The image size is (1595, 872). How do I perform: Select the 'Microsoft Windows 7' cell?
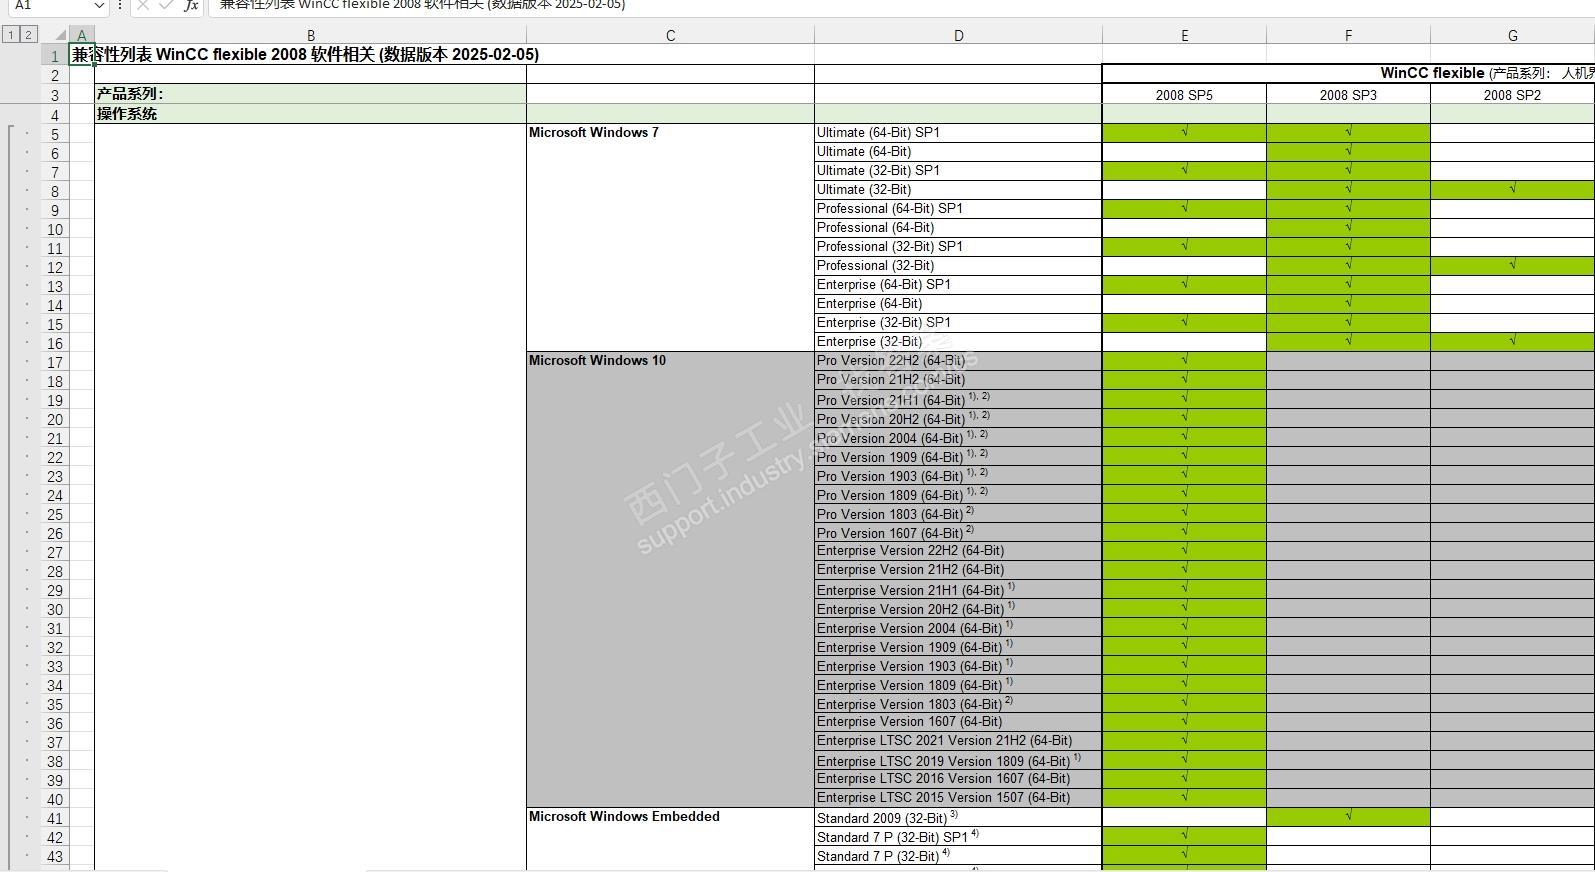[x=670, y=237]
